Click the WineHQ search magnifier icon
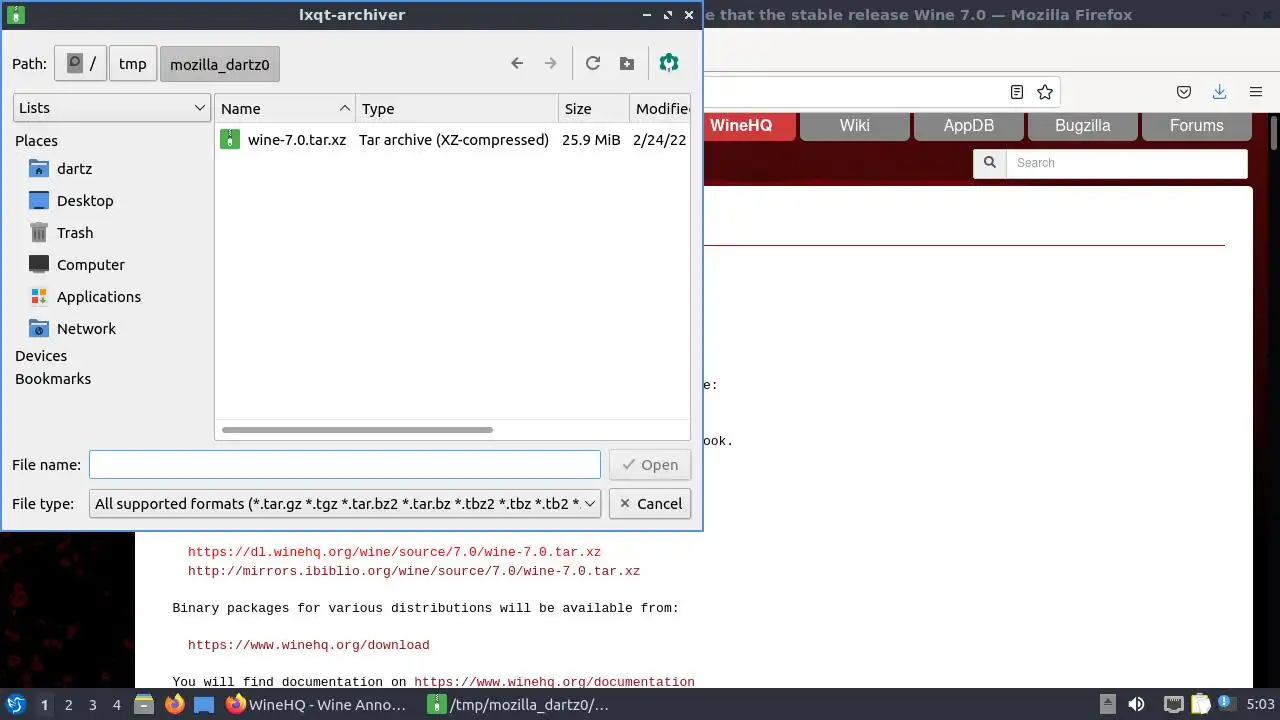Viewport: 1280px width, 720px height. 990,163
